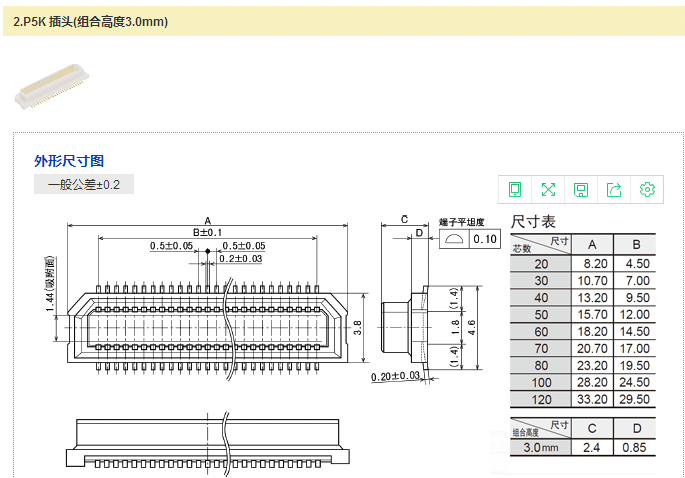The width and height of the screenshot is (685, 478).
Task: Click the share export arrow icon
Action: pyautogui.click(x=614, y=190)
